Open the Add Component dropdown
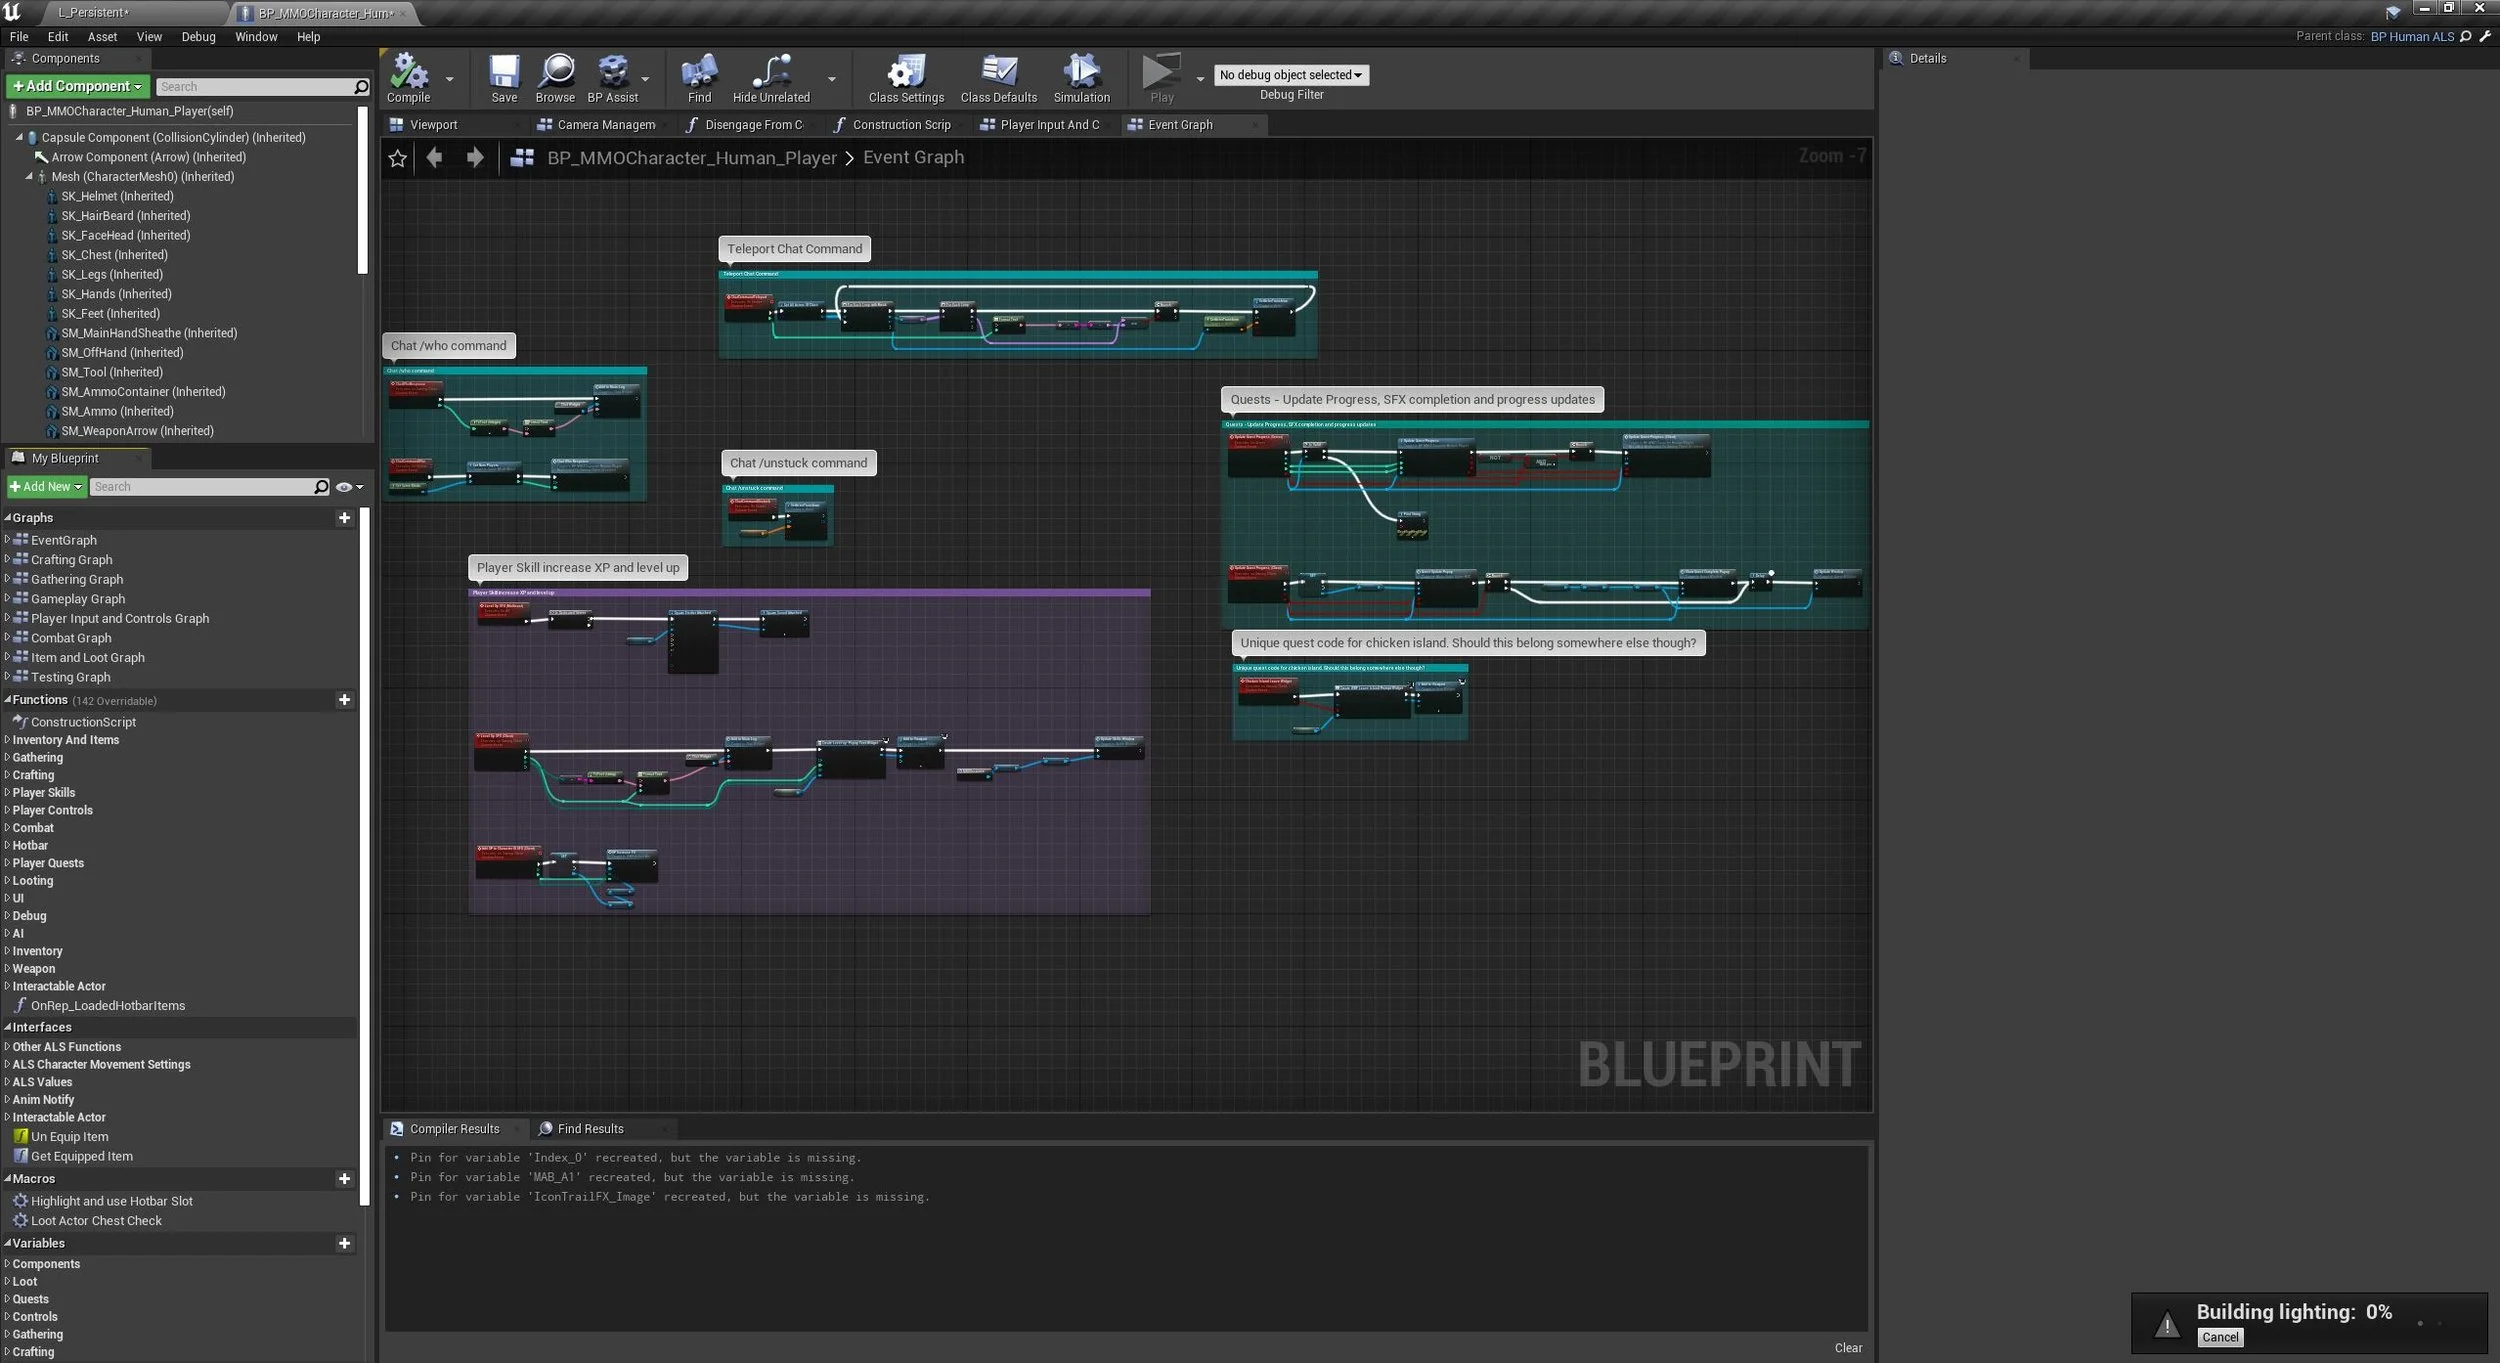Screen dimensions: 2500x1363 pyautogui.click(x=77, y=86)
